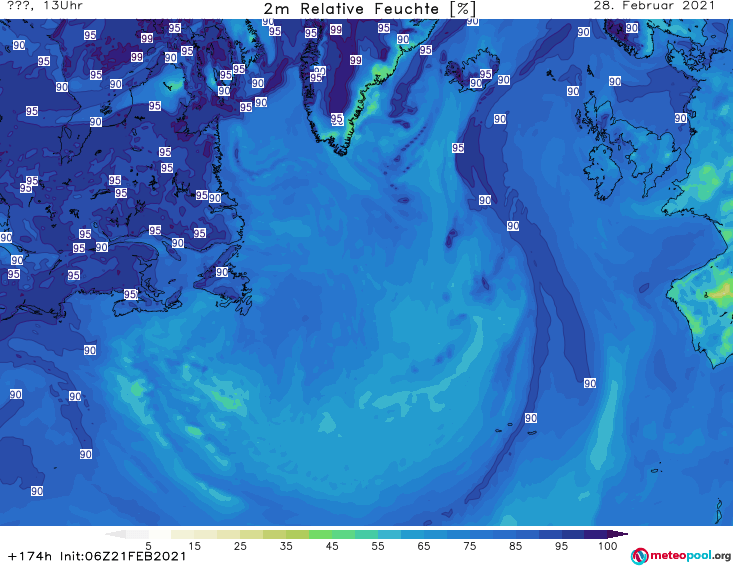Click the "45" tick on the color scale
The height and width of the screenshot is (566, 733).
[x=332, y=546]
